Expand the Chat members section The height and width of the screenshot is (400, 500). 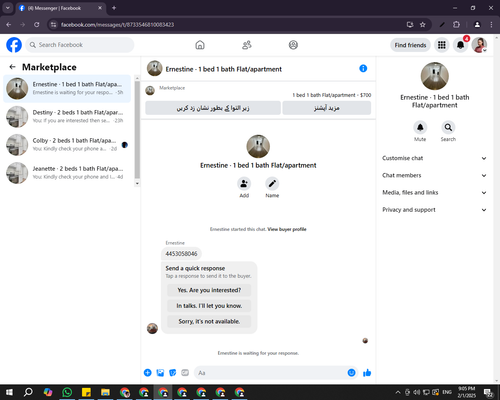click(x=434, y=175)
